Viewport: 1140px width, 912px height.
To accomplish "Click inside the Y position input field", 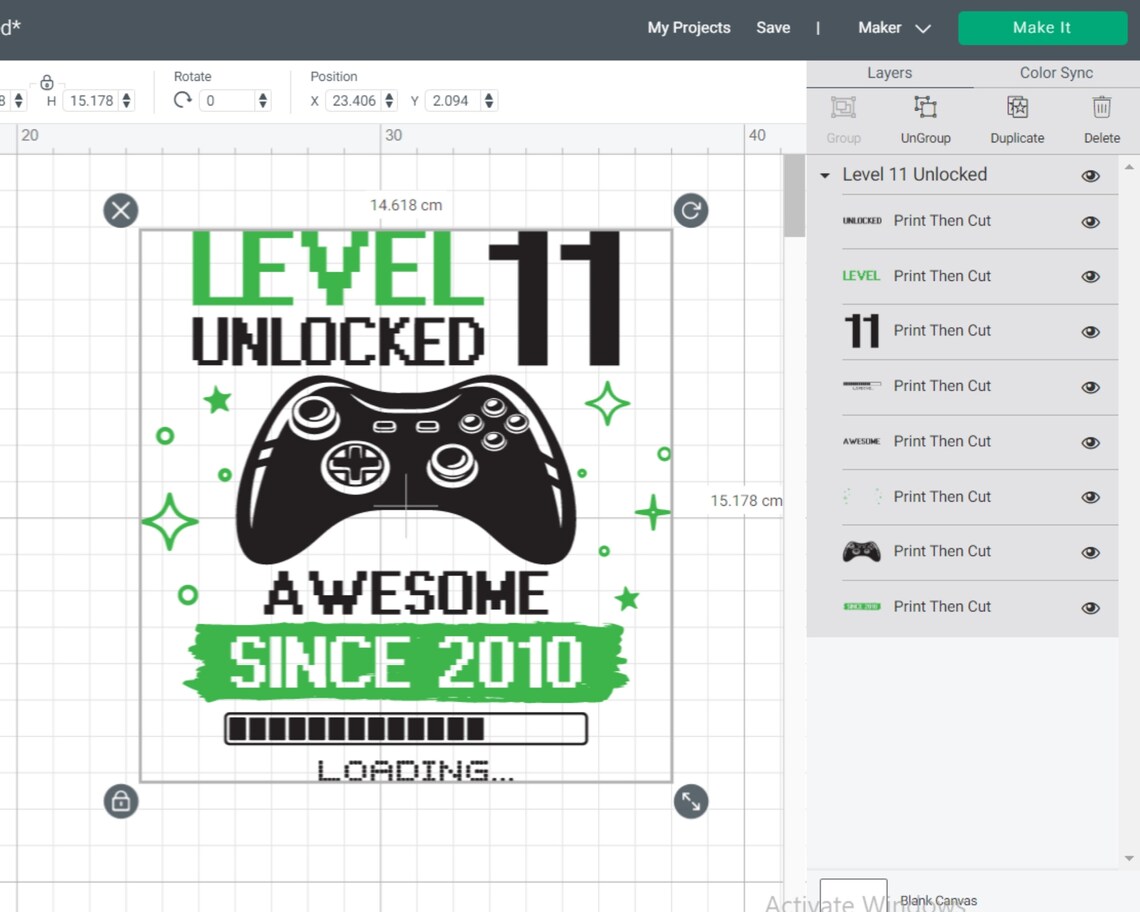I will click(450, 100).
